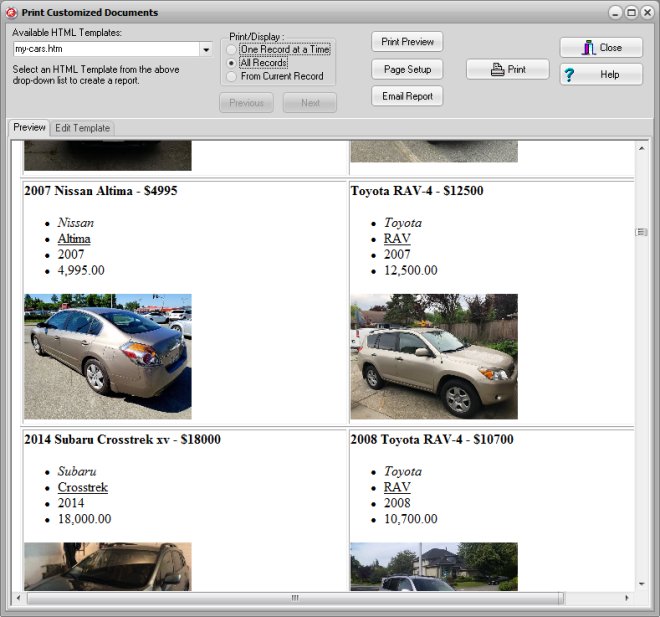
Task: Click the Crosstrek underlined link
Action: 82,487
